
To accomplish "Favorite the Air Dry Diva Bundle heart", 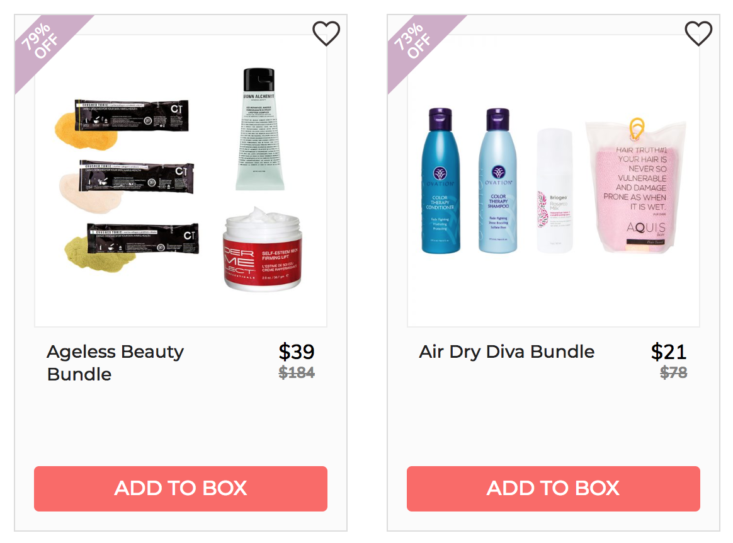I will coord(698,34).
